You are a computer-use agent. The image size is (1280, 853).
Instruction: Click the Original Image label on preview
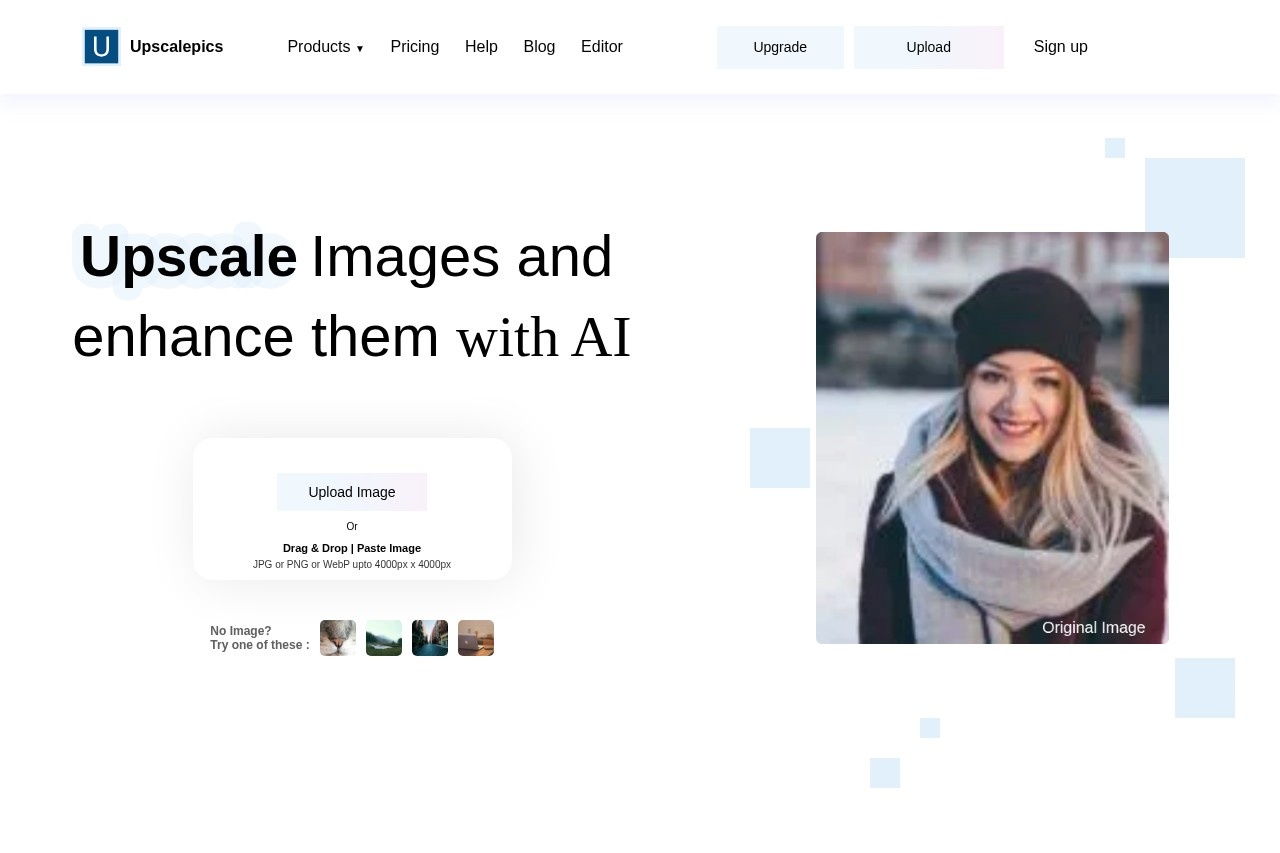[1093, 628]
